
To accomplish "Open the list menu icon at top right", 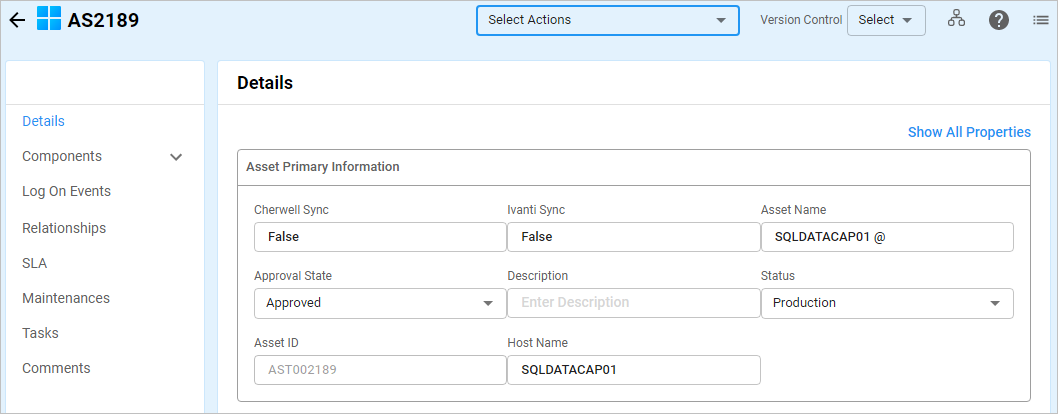I will 1040,20.
